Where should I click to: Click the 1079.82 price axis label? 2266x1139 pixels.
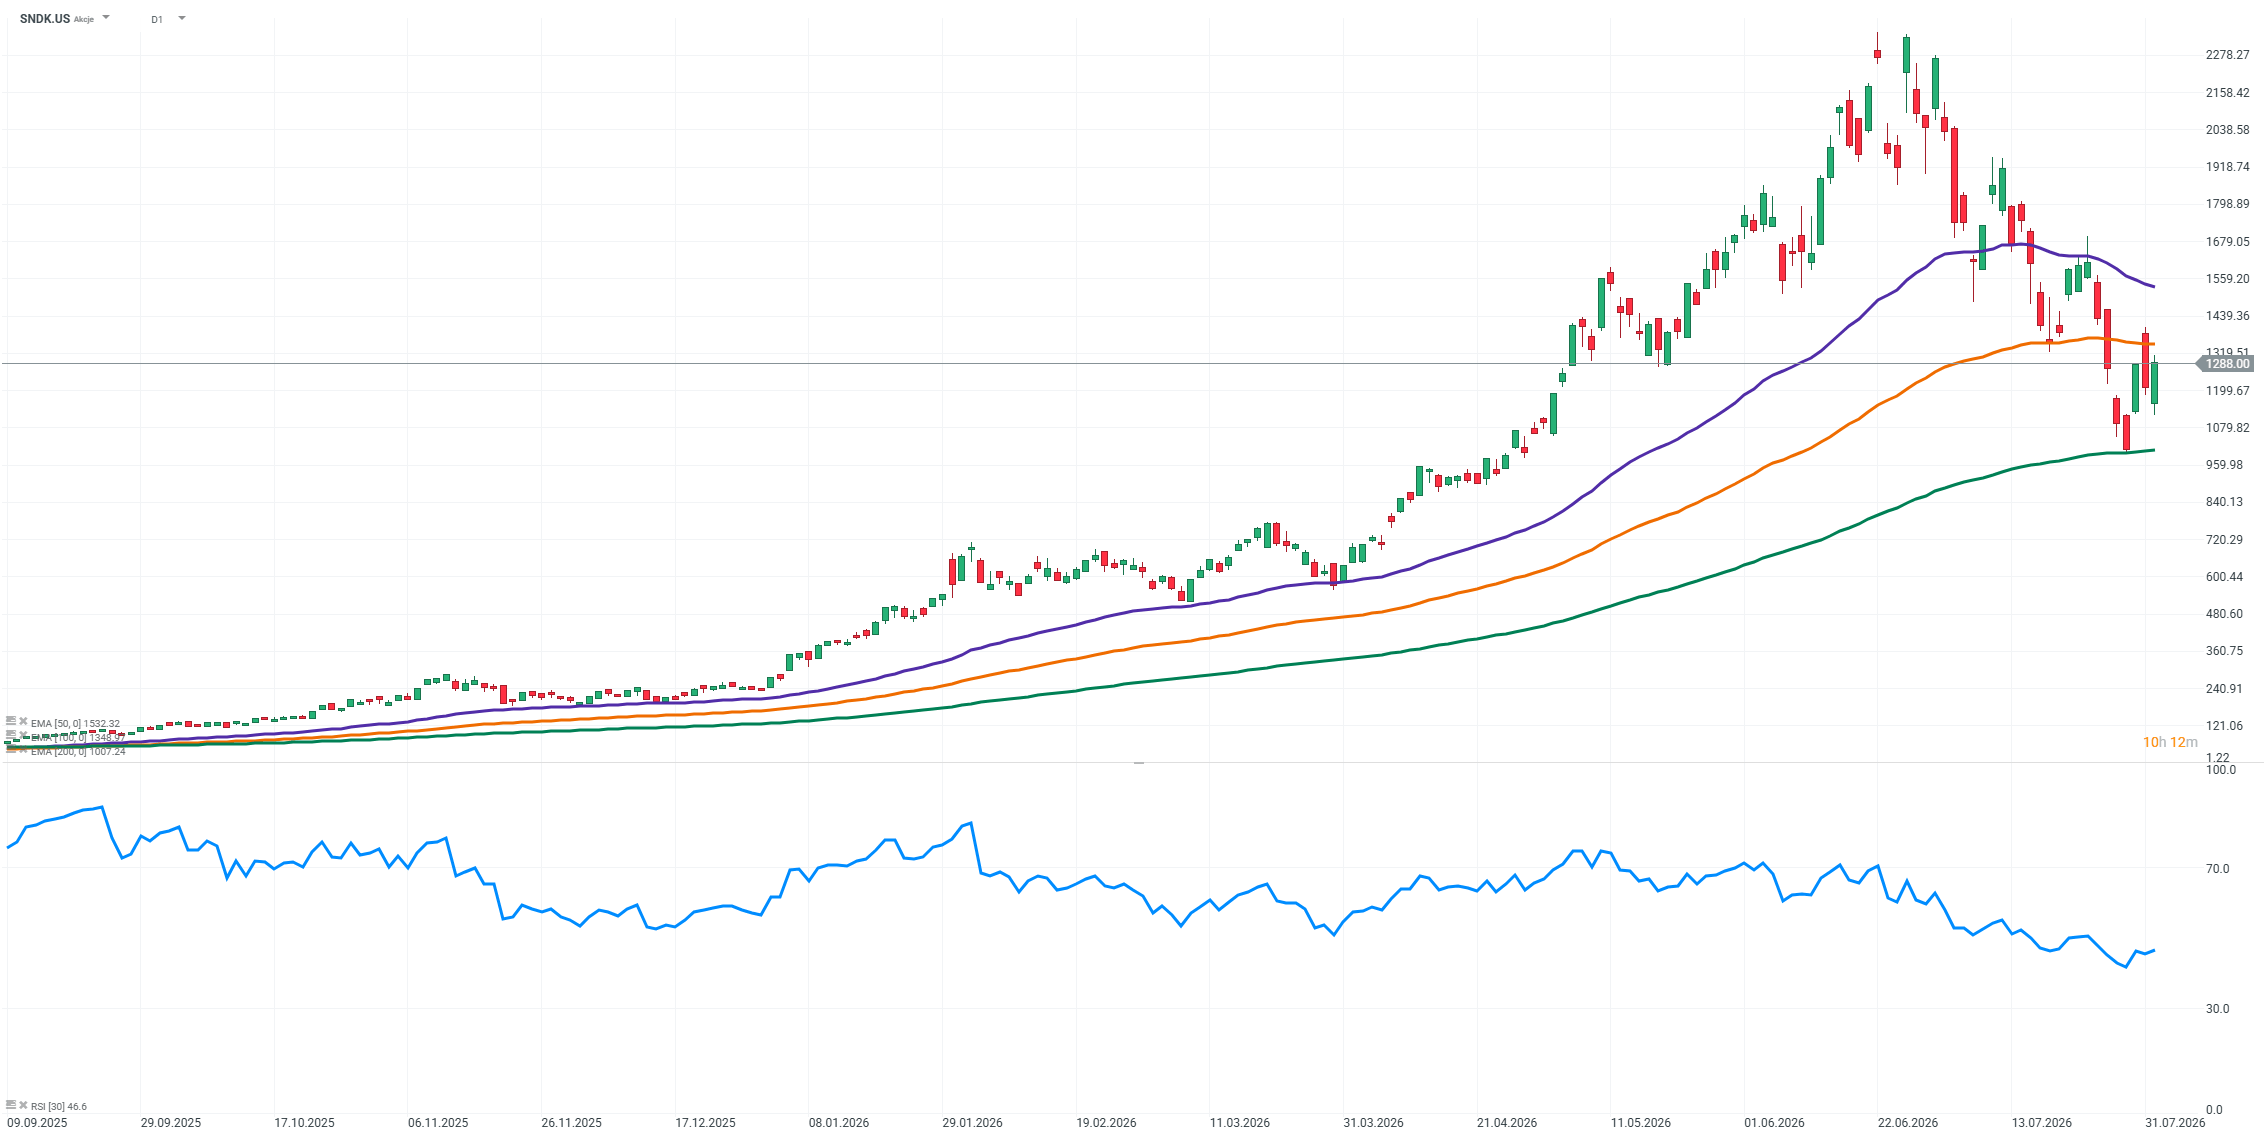click(x=2227, y=428)
